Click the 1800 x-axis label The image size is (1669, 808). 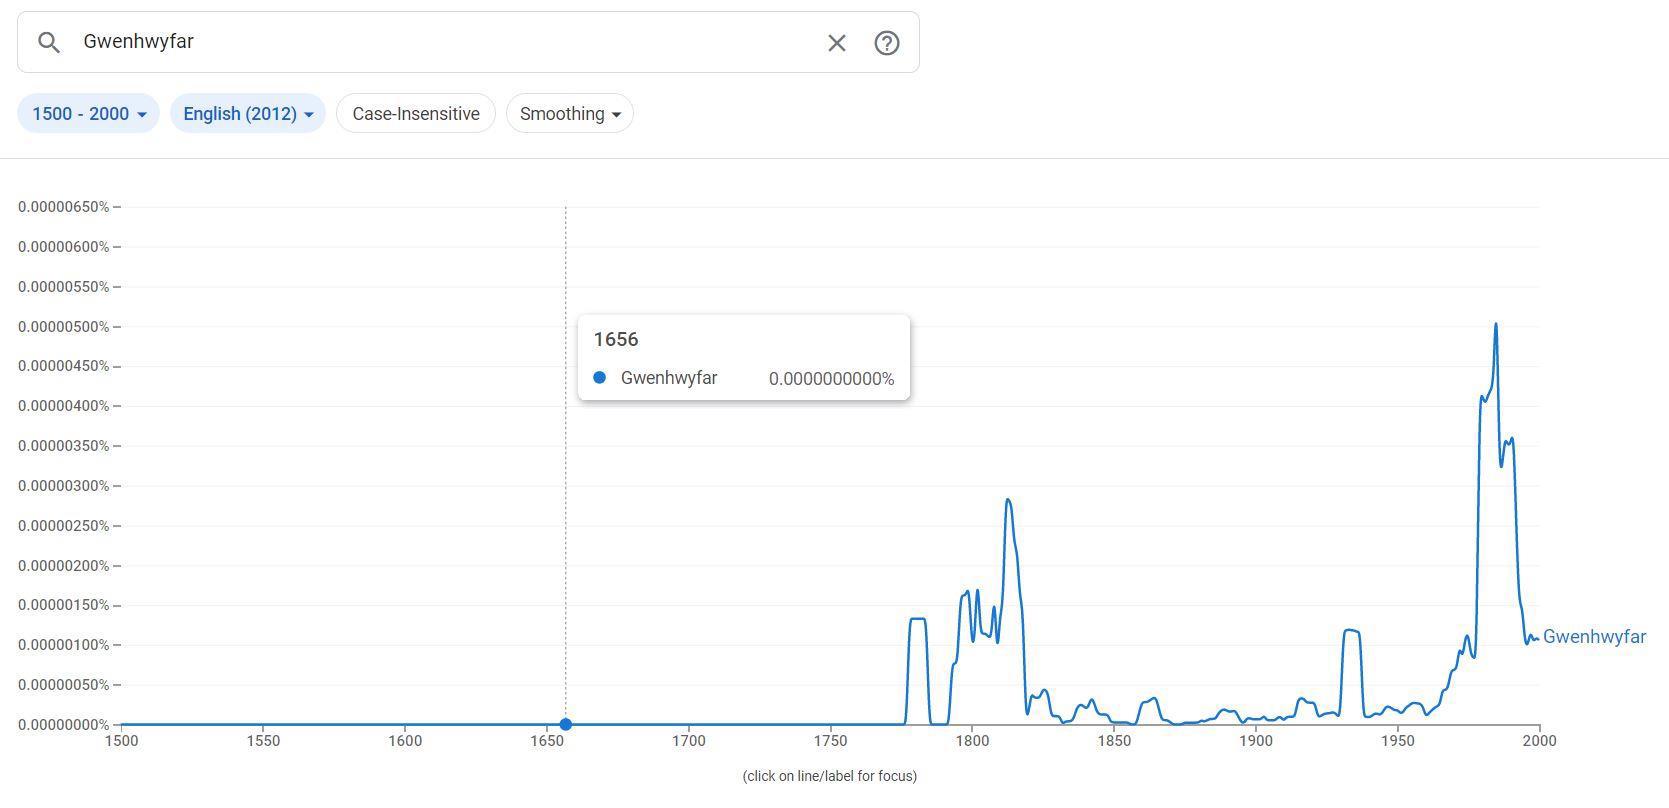click(972, 741)
